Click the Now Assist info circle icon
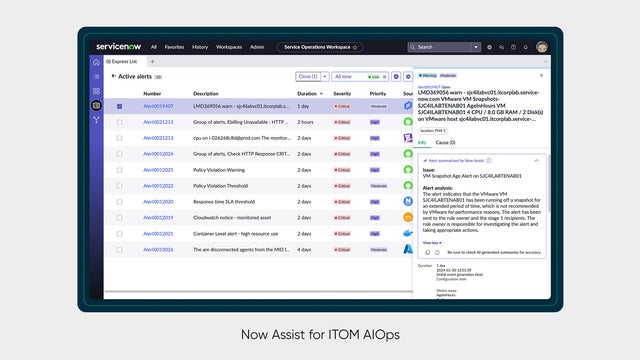This screenshot has height=360, width=640. click(x=489, y=160)
